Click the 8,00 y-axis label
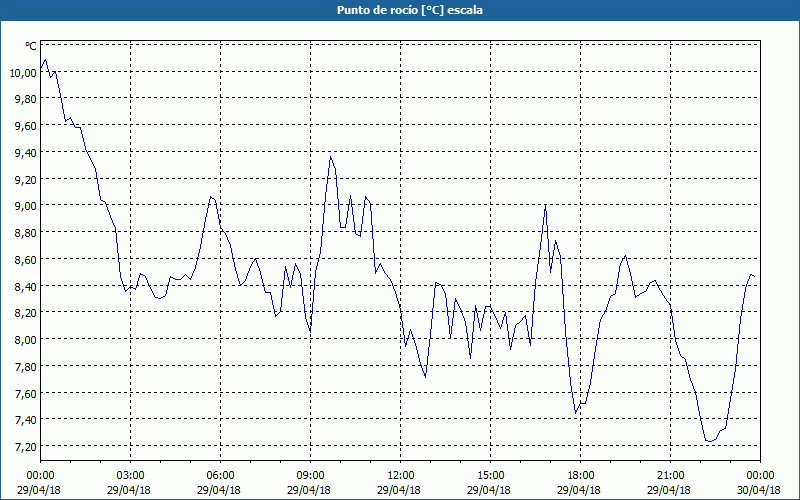 click(x=26, y=339)
